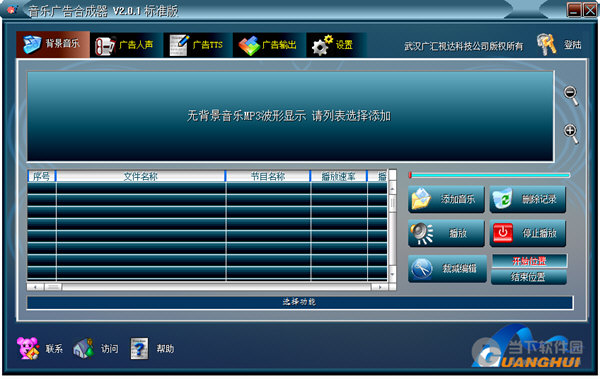Click the 武汉广汇视达科技公司版权所有 copyright text
The height and width of the screenshot is (379, 600).
[464, 46]
